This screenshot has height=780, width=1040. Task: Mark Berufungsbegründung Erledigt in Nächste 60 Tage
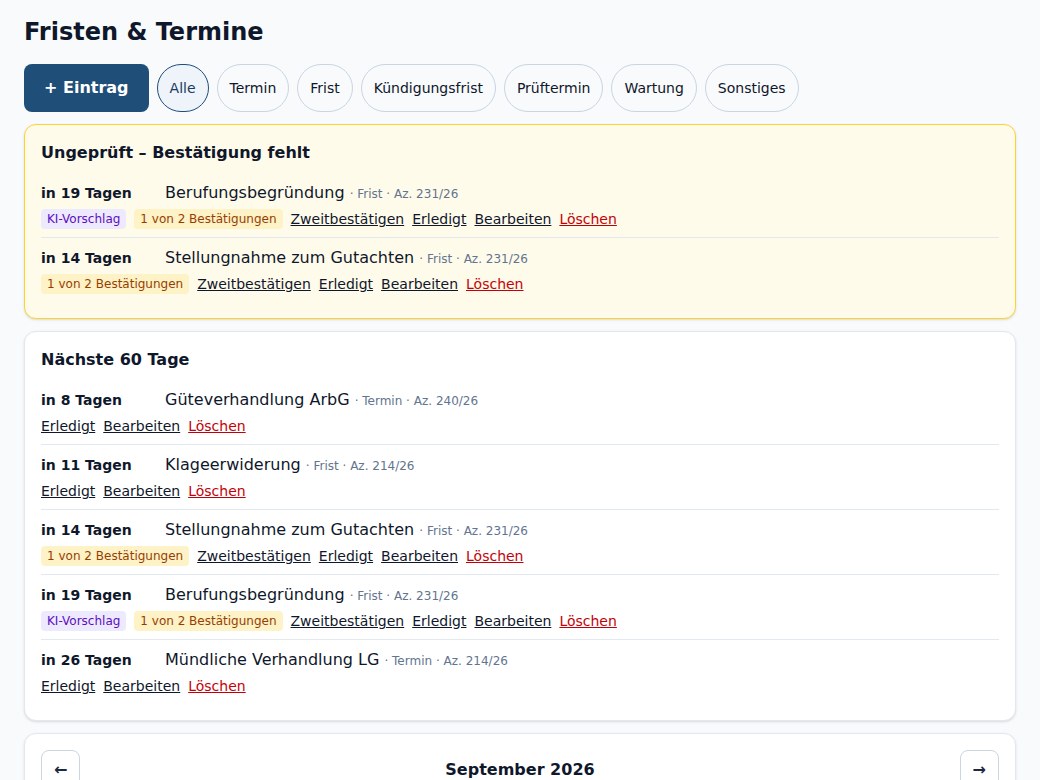click(439, 621)
